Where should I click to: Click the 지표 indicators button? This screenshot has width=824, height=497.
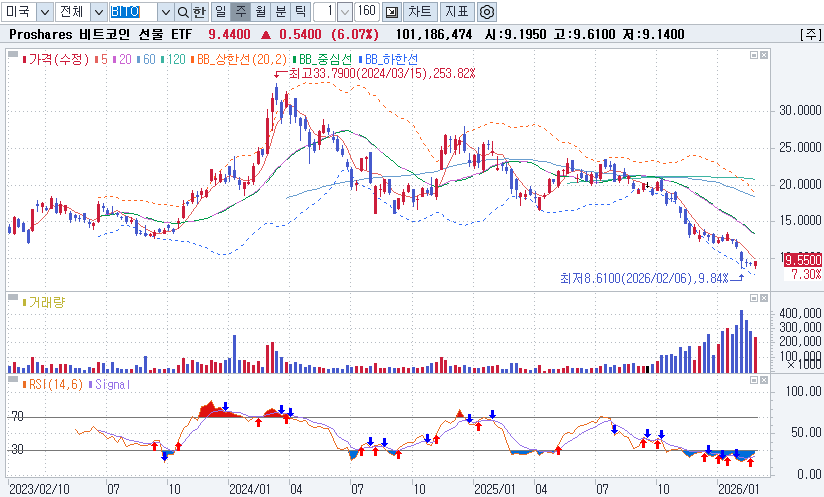pos(456,12)
